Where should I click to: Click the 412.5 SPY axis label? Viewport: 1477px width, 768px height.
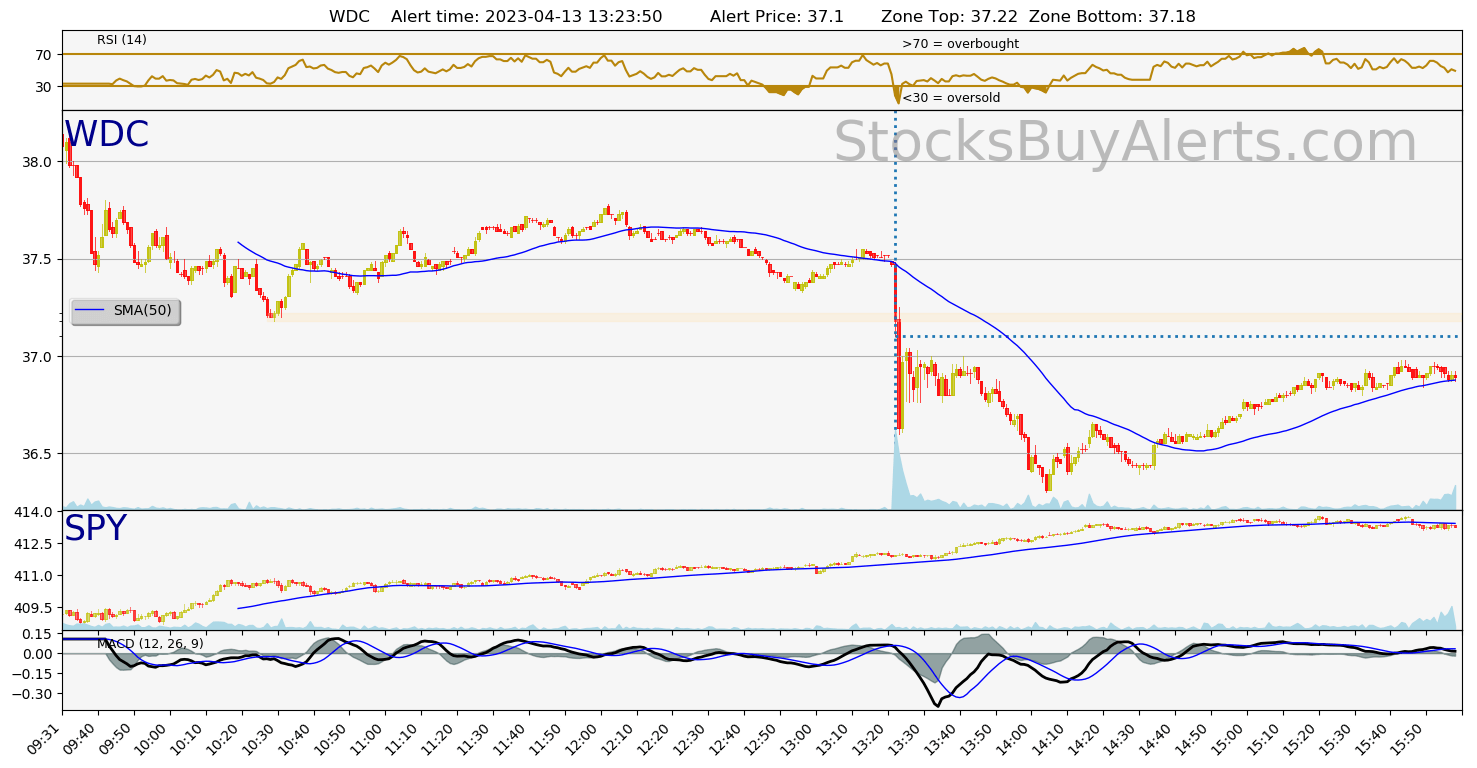(x=35, y=544)
